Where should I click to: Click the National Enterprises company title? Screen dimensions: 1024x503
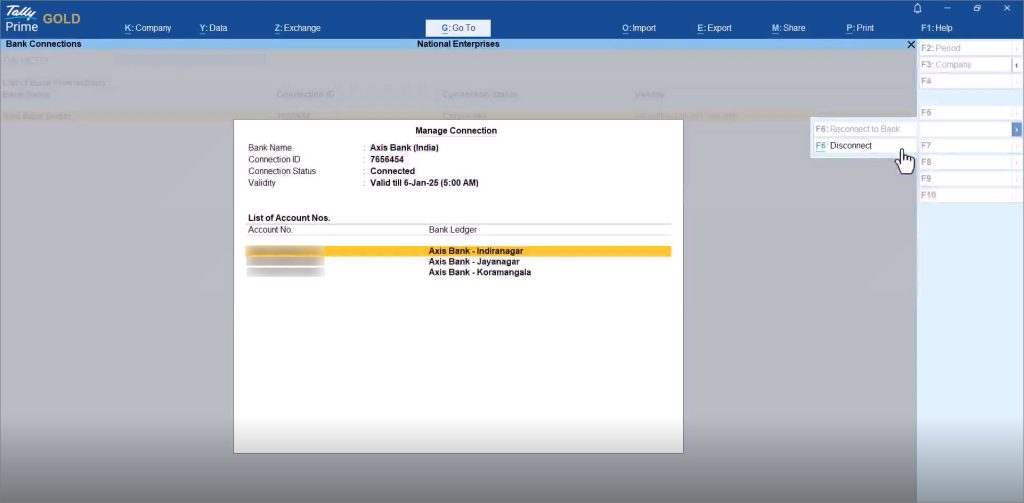tap(458, 44)
